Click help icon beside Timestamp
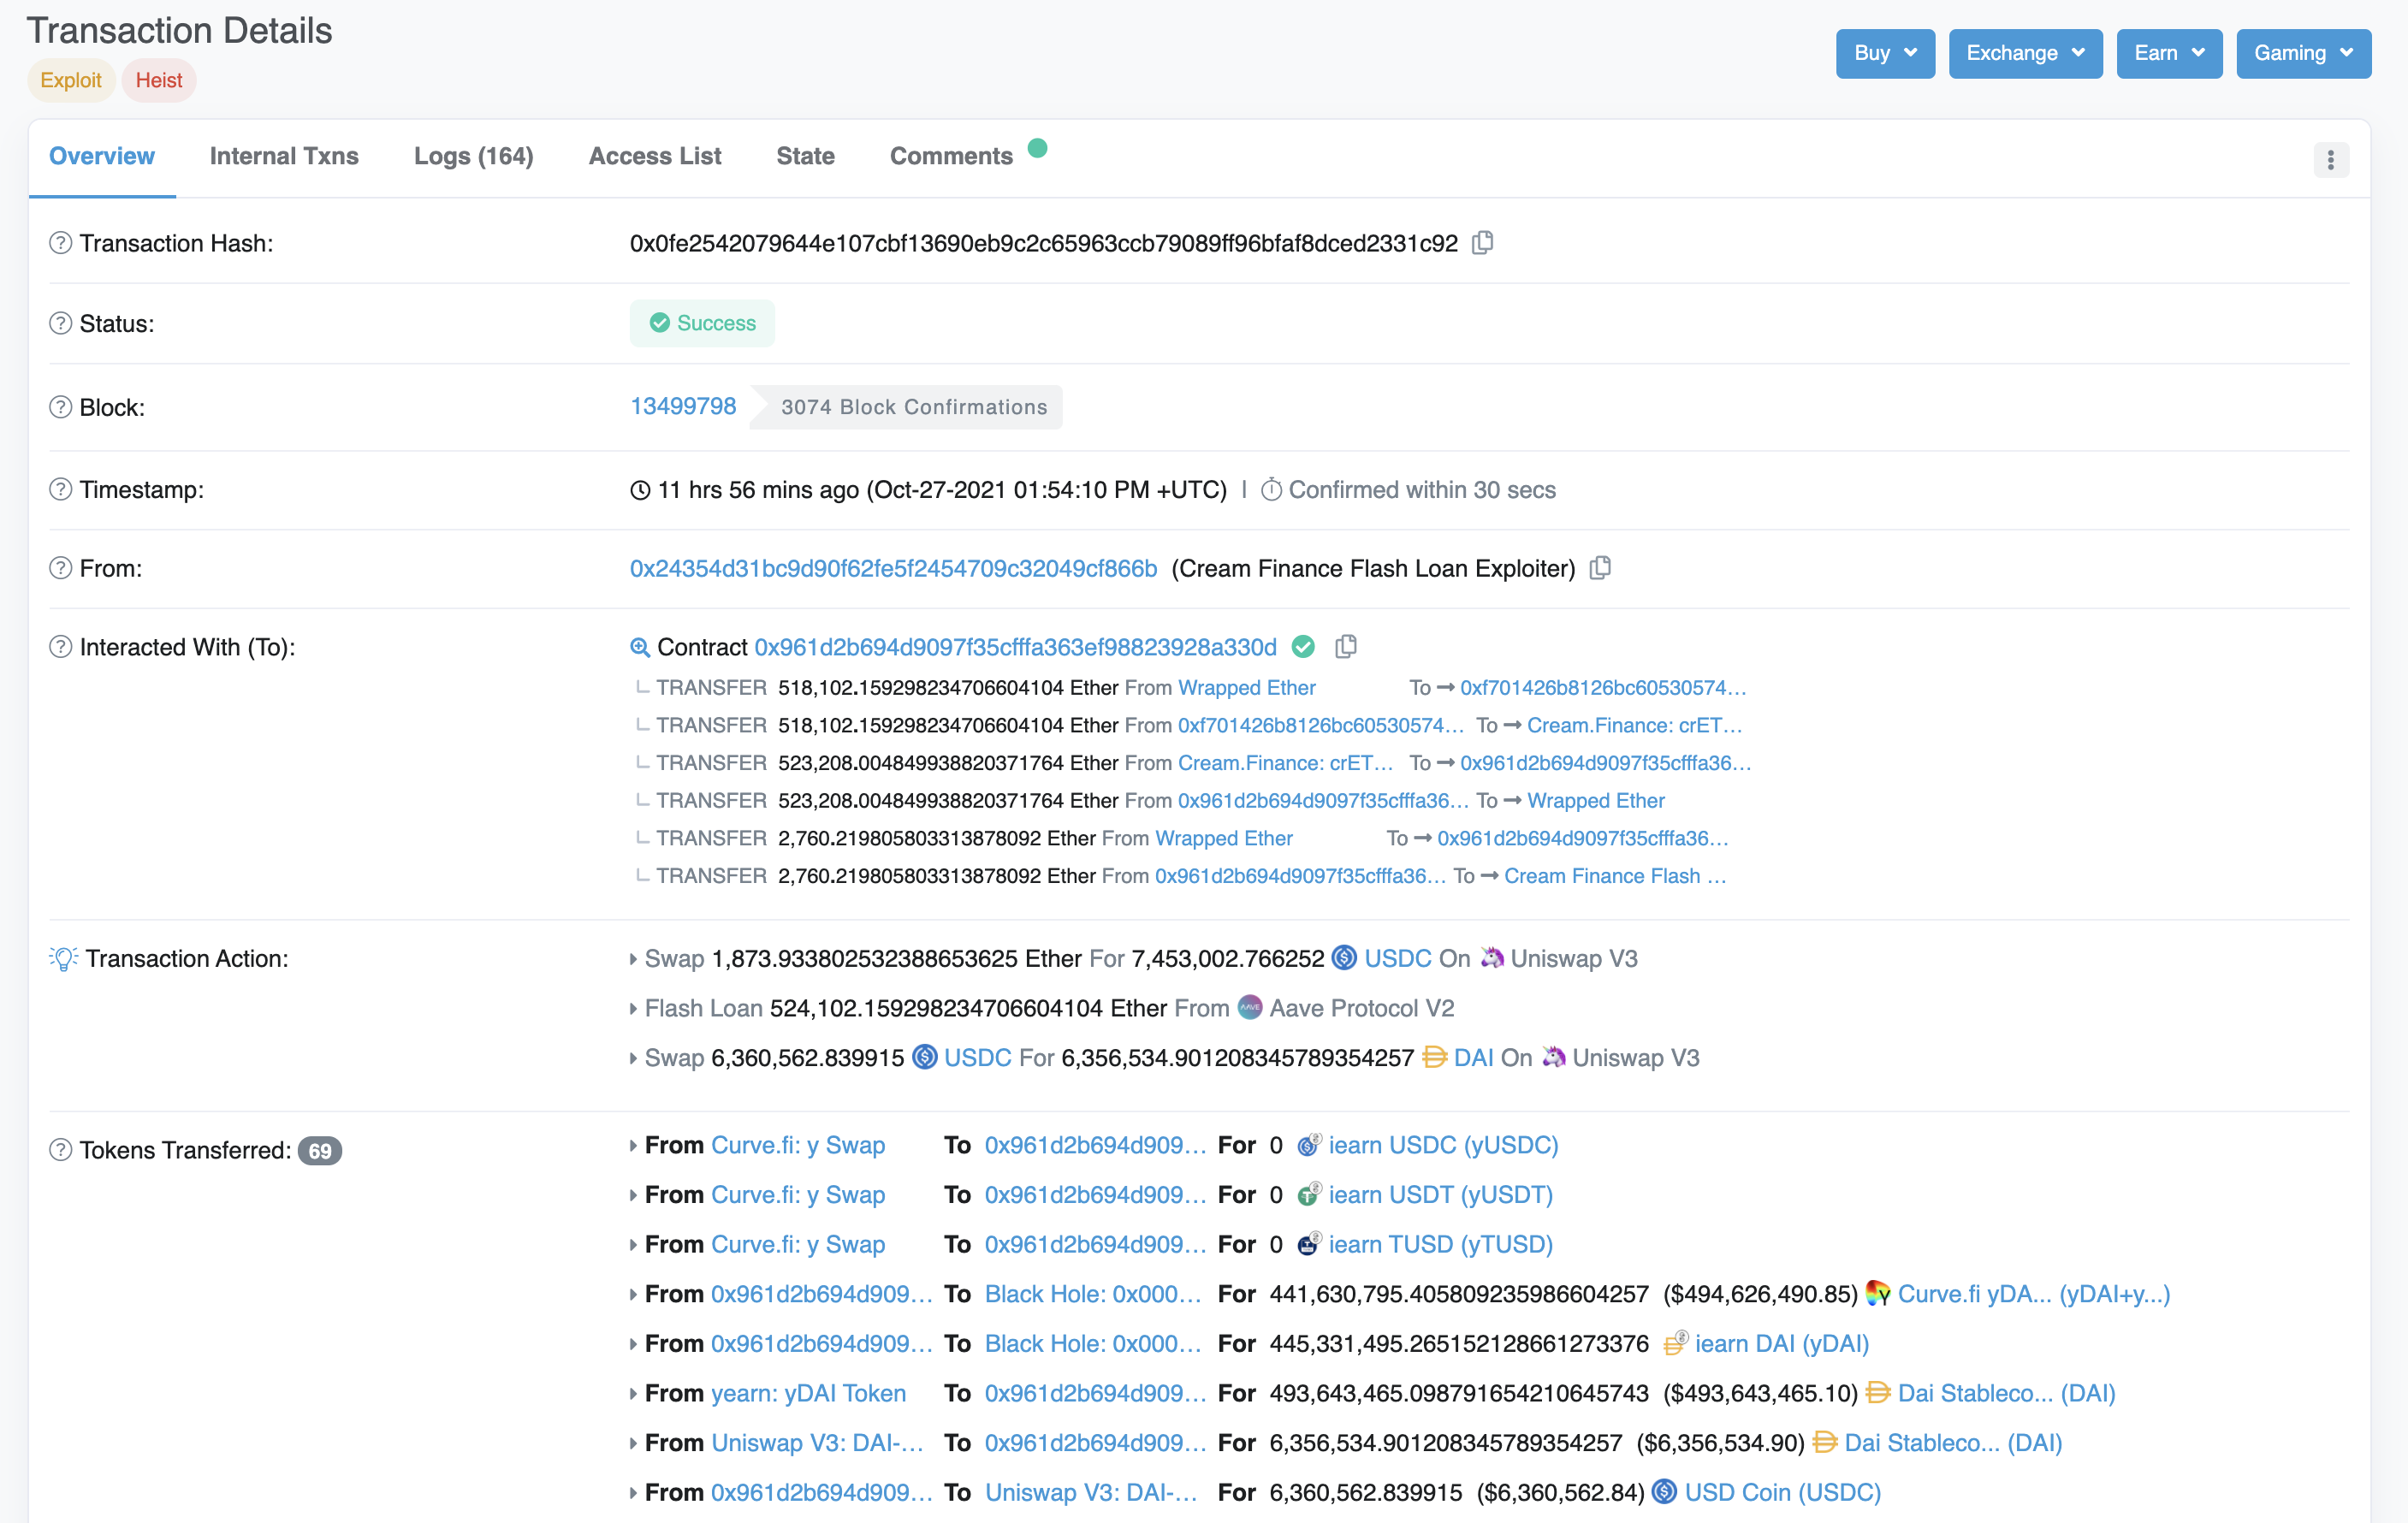The image size is (2408, 1523). [x=61, y=489]
